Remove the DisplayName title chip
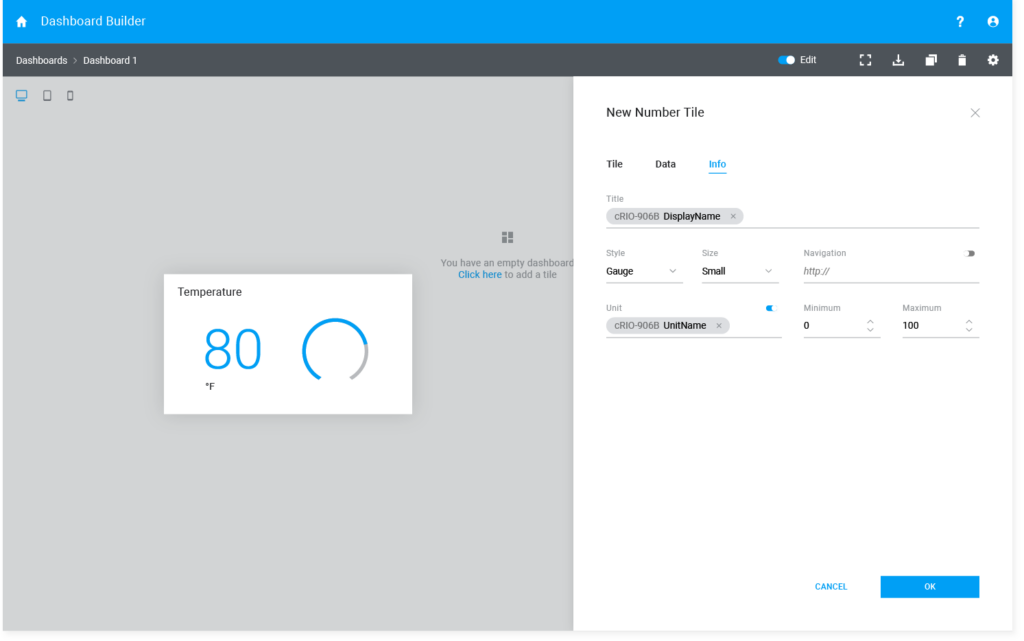Screen dimensions: 1024x641 point(733,216)
